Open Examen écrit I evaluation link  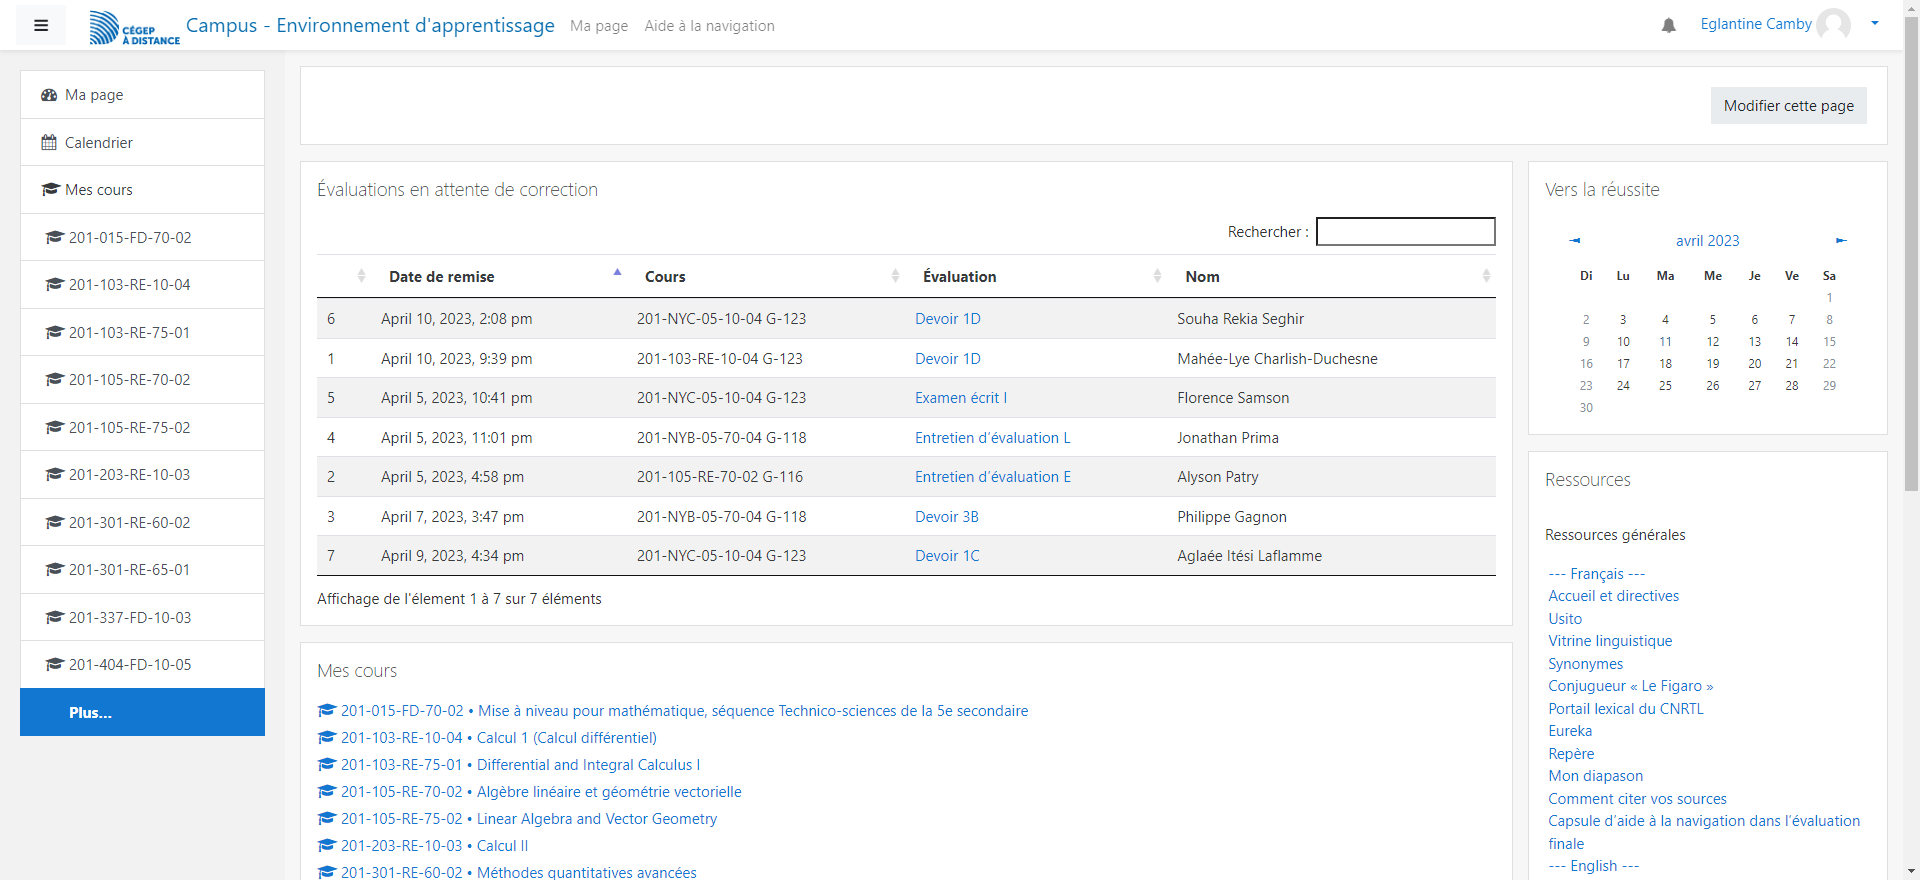click(960, 398)
